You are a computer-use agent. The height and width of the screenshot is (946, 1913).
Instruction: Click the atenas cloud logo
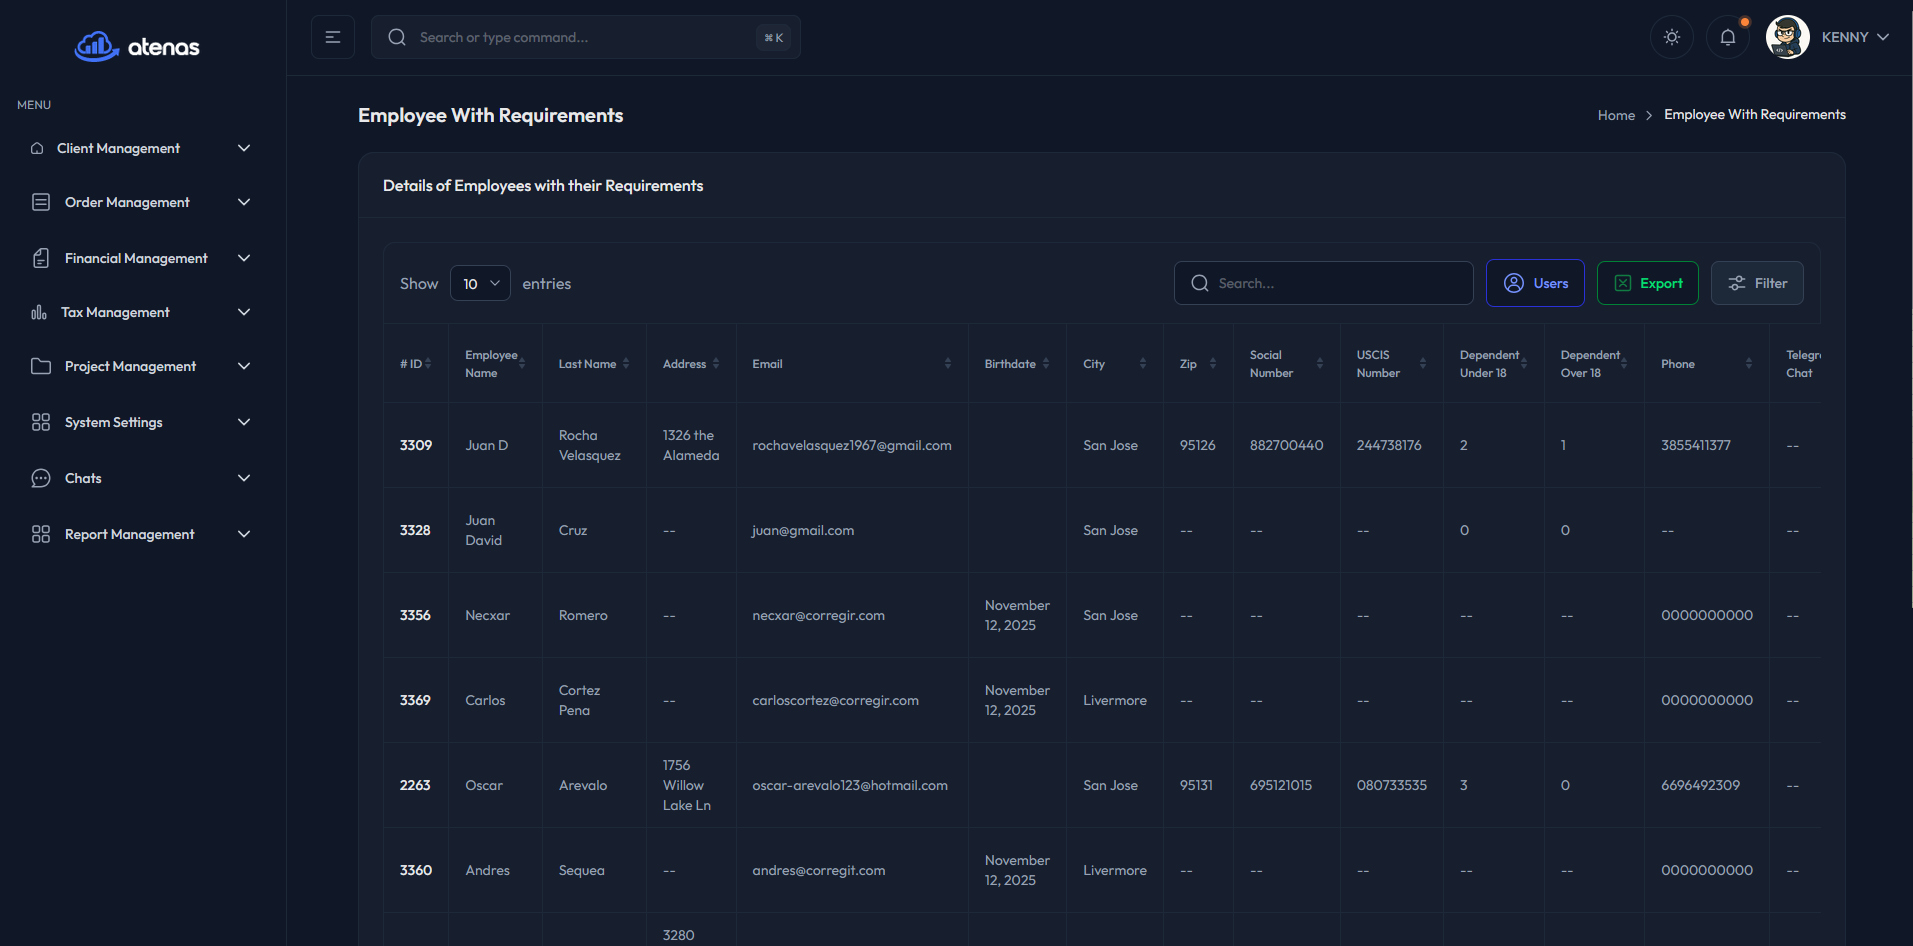point(97,46)
